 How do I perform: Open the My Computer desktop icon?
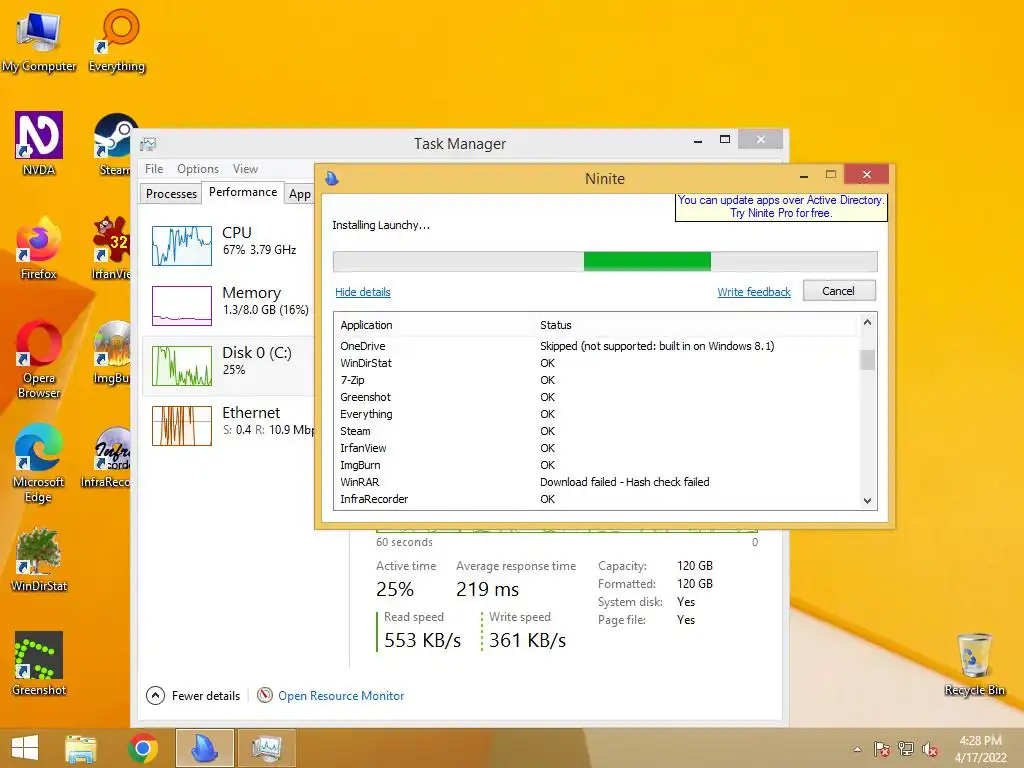coord(39,40)
